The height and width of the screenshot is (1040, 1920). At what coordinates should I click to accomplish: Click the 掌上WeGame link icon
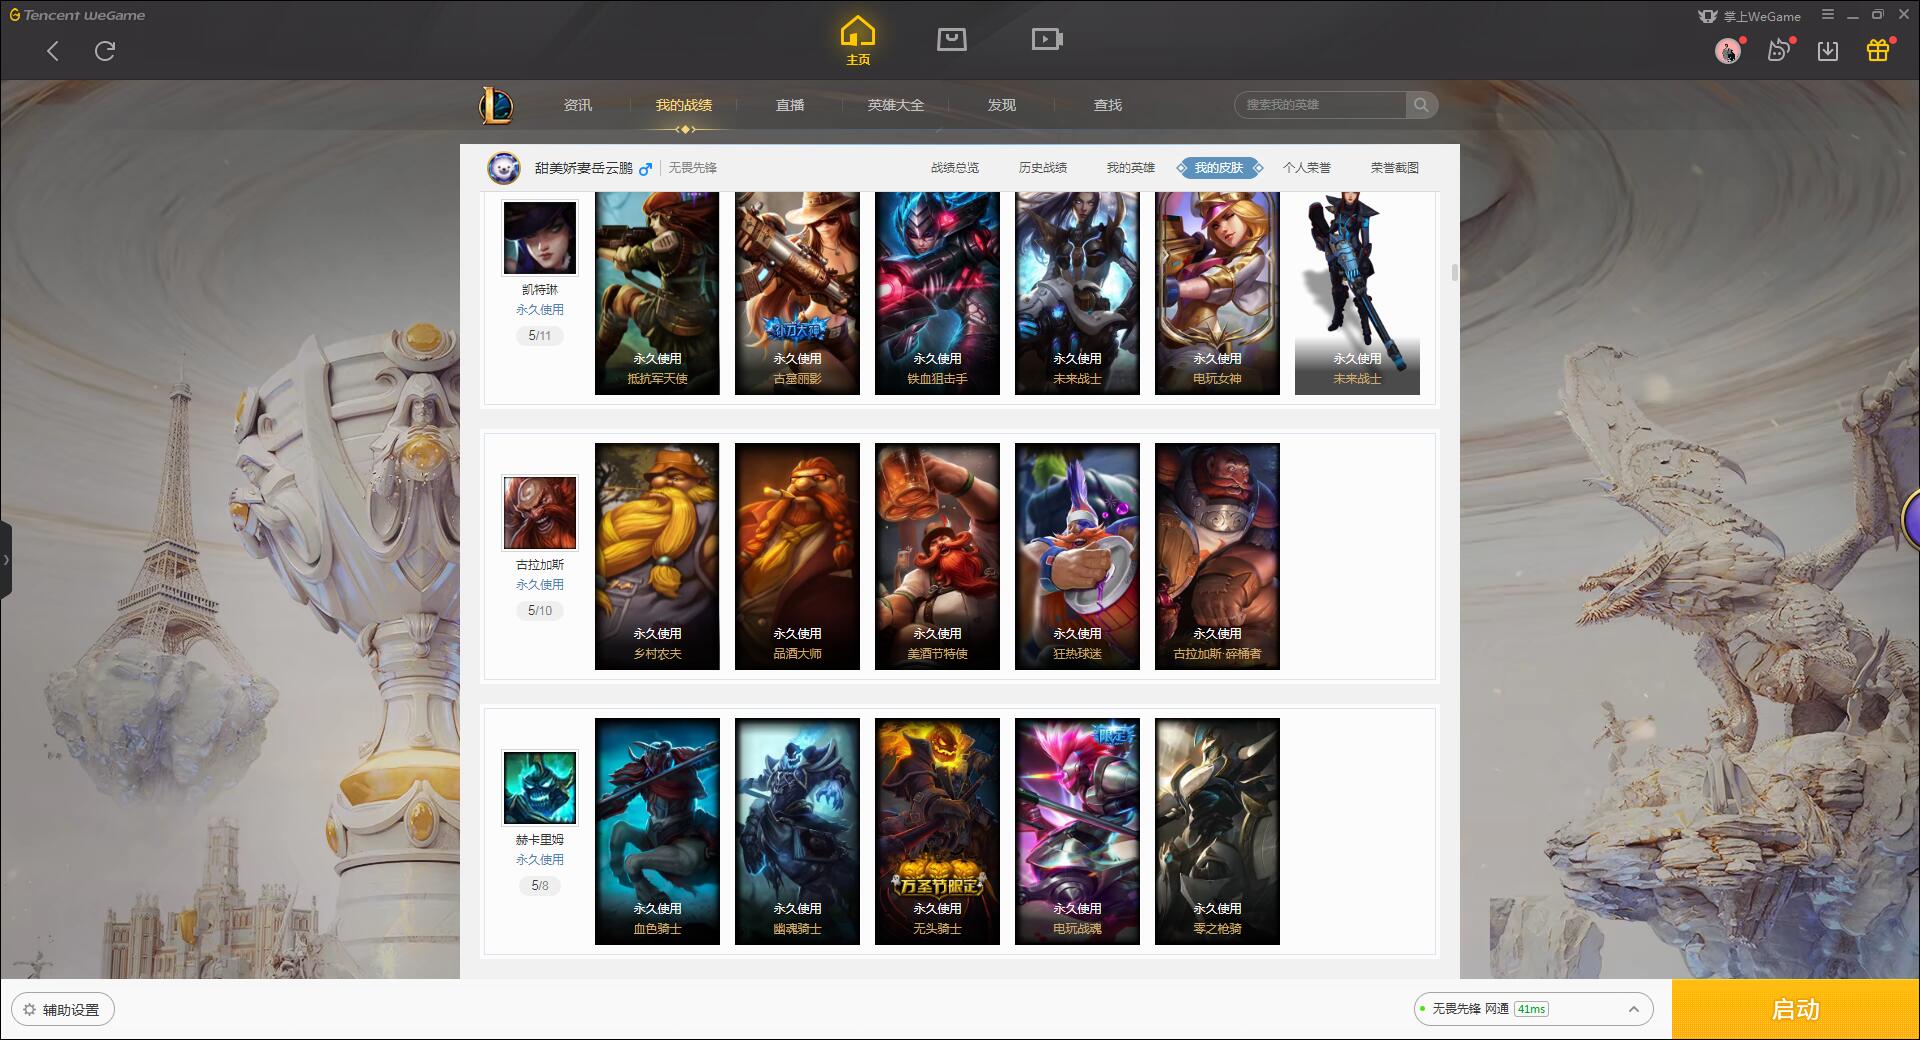1749,16
